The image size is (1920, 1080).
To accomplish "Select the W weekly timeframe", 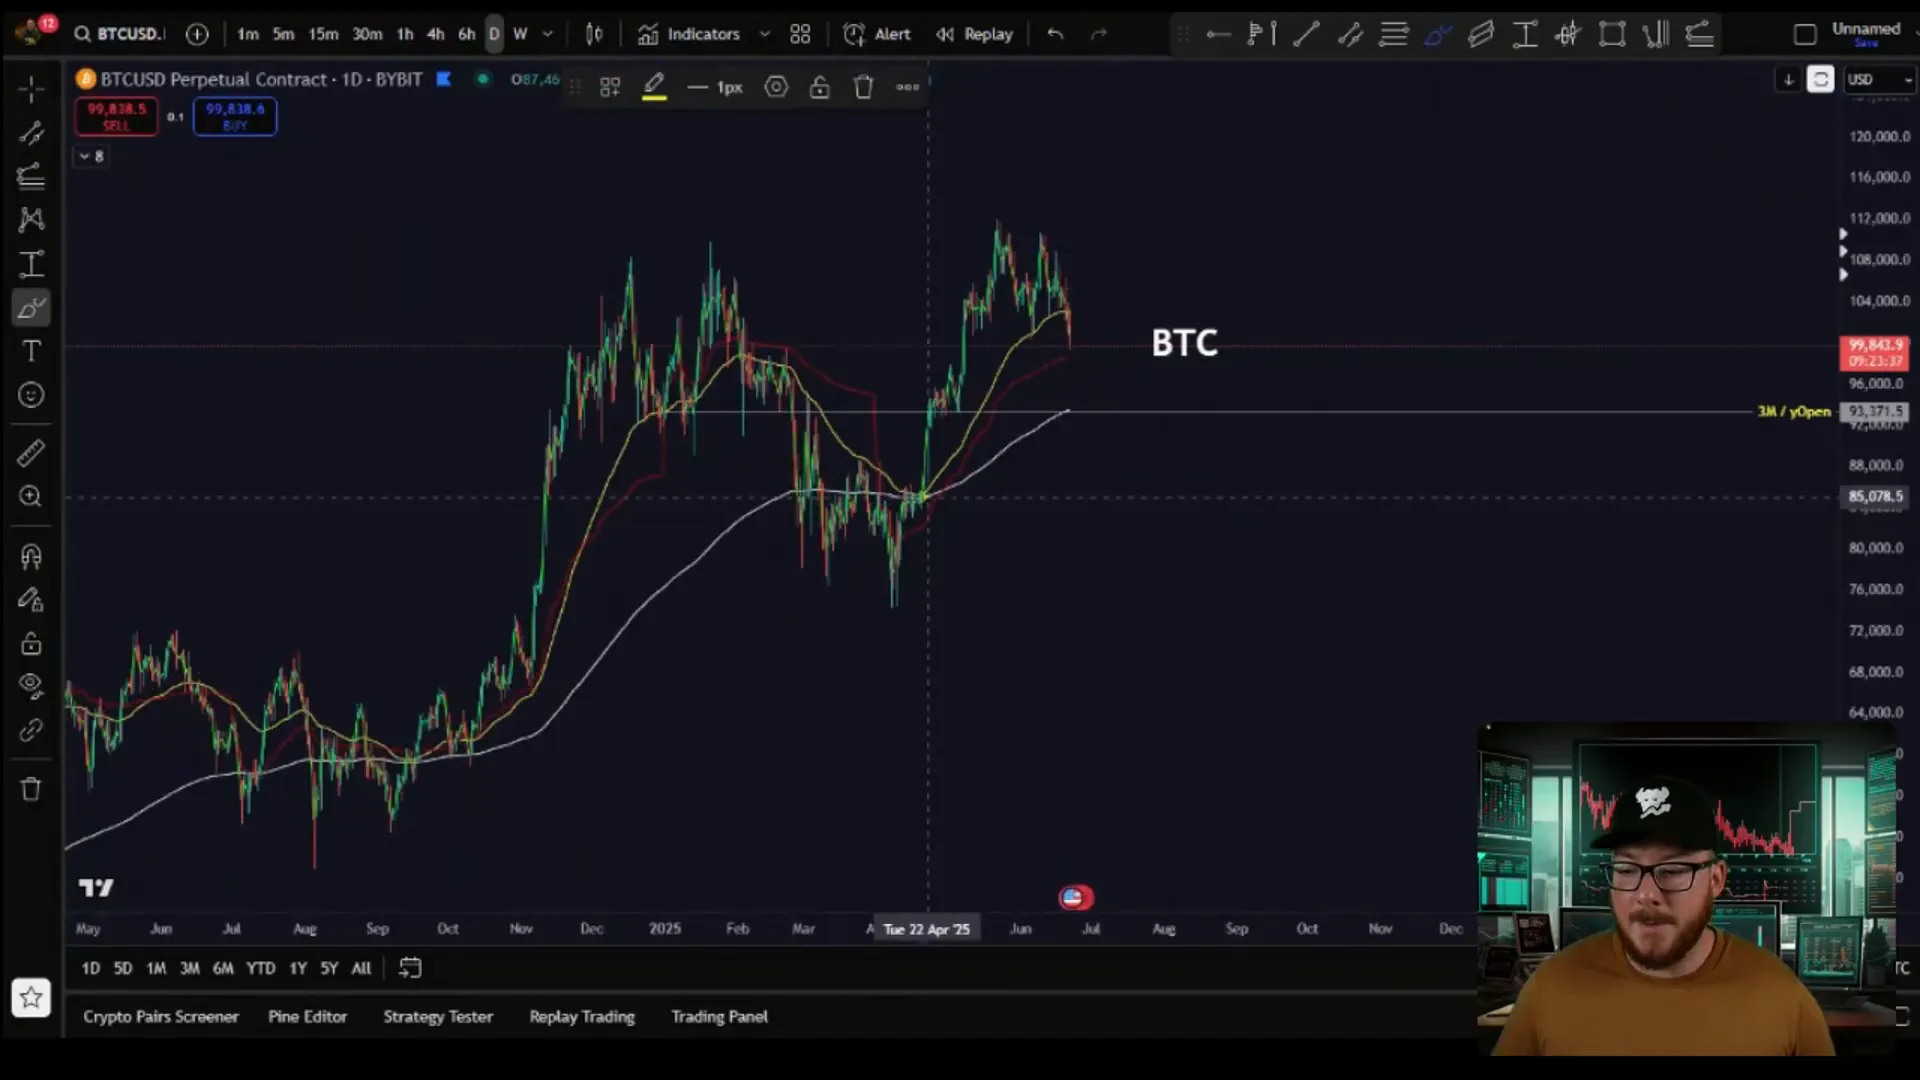I will point(520,34).
